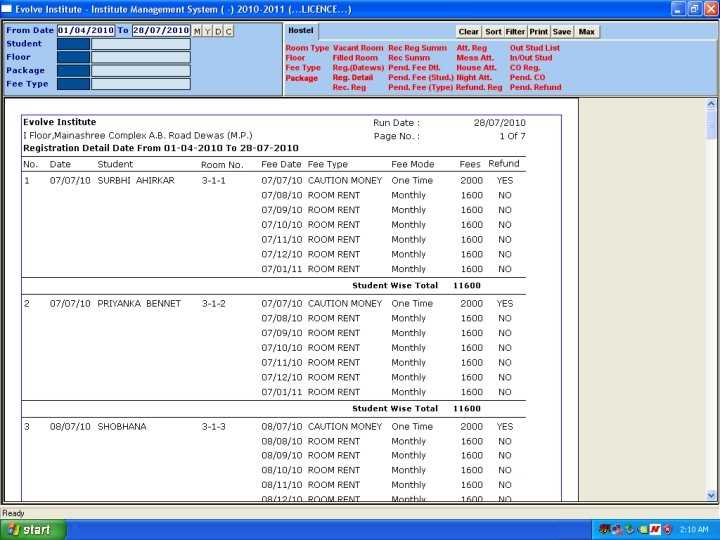
Task: Click the Y date shortcut button
Action: coord(208,31)
